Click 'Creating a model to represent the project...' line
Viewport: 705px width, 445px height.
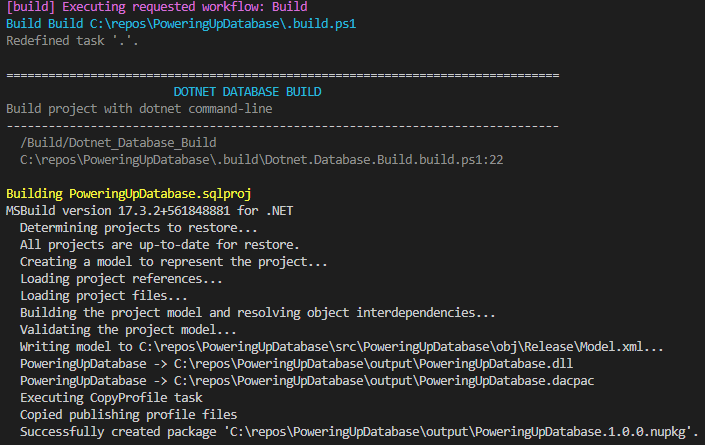coord(174,262)
